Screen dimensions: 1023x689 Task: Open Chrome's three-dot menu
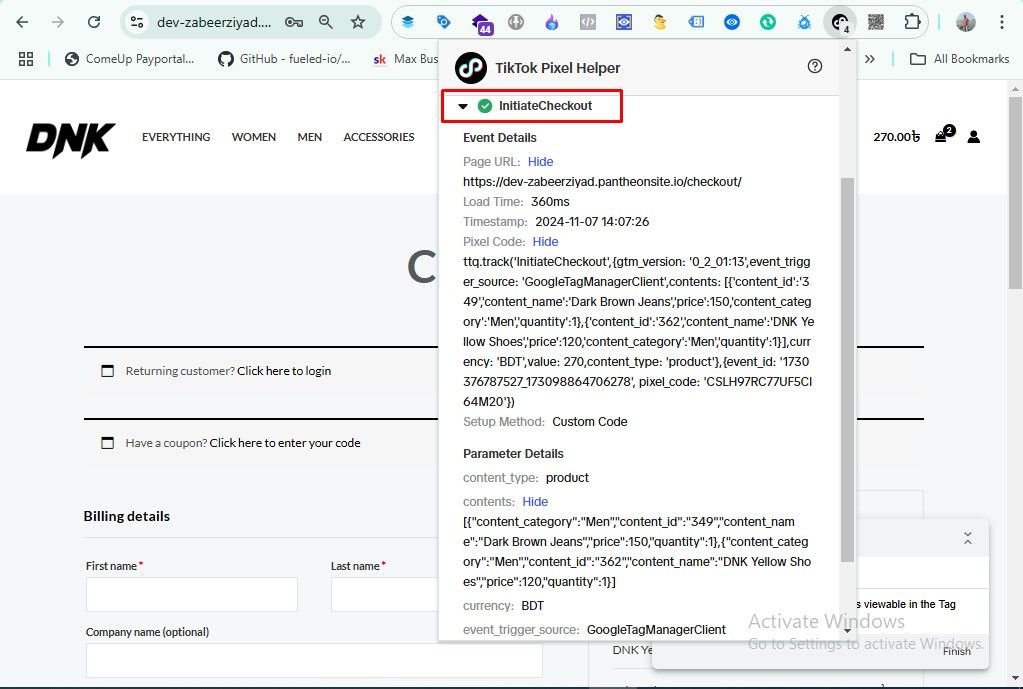[1001, 22]
